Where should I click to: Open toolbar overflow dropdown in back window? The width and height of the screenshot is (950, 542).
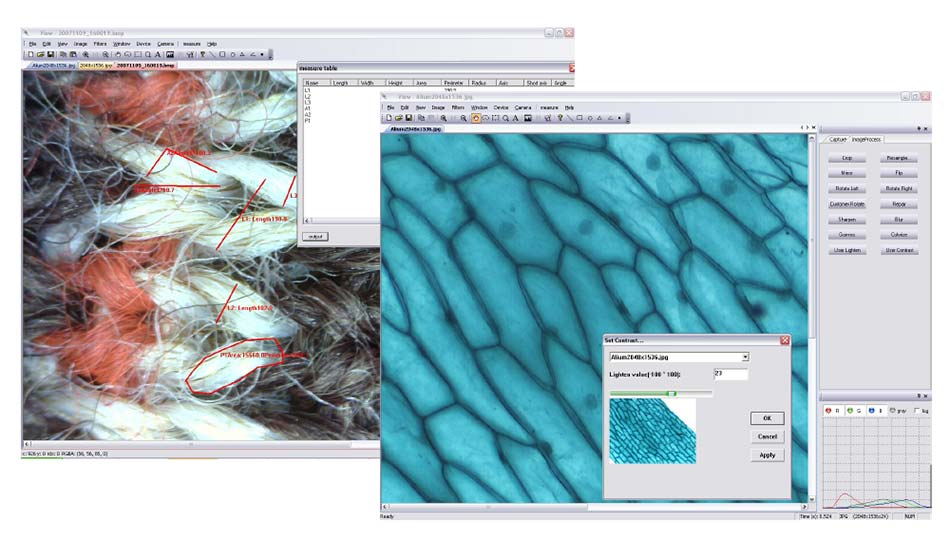tap(270, 55)
